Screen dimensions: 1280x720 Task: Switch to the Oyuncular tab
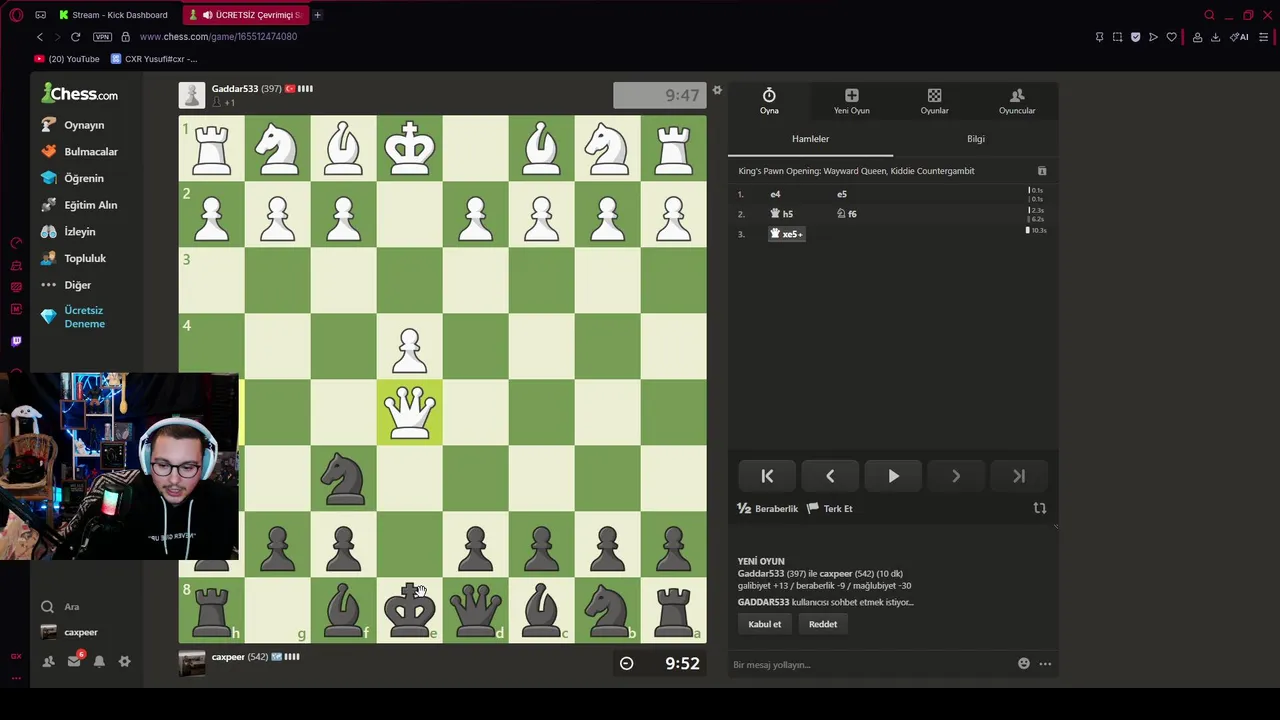coord(1017,101)
